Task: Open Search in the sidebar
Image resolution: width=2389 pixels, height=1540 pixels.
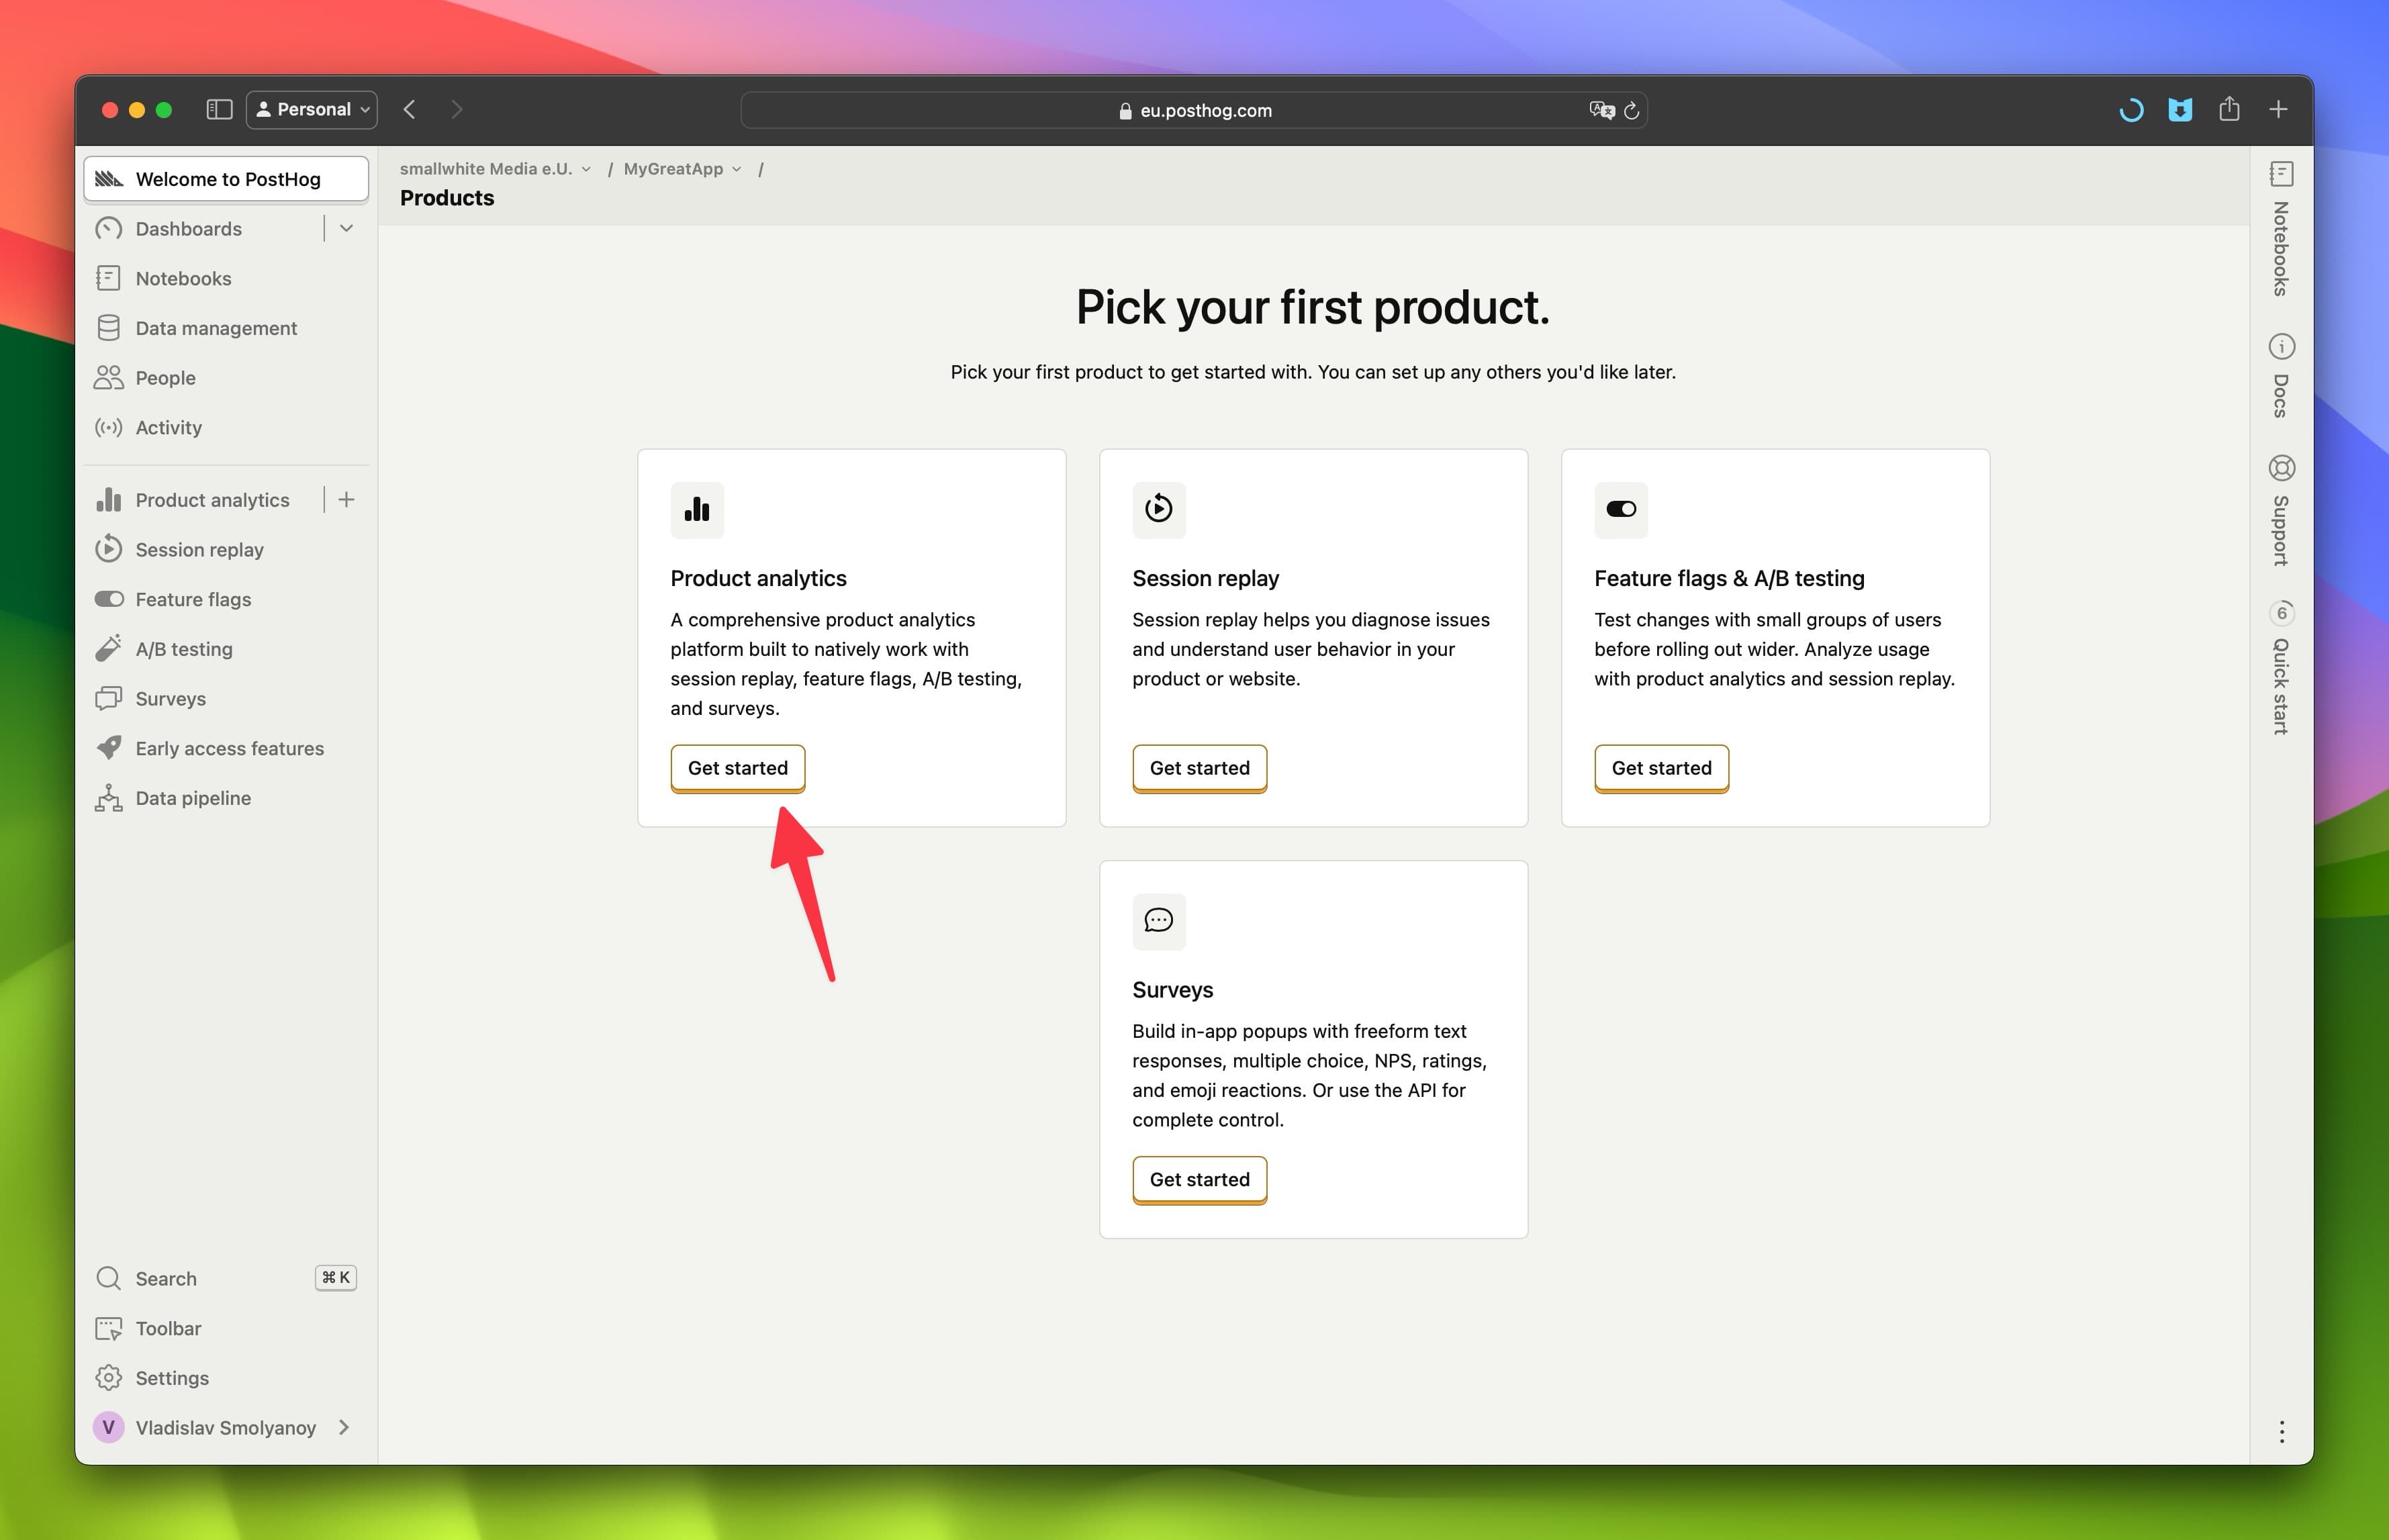Action: point(226,1278)
